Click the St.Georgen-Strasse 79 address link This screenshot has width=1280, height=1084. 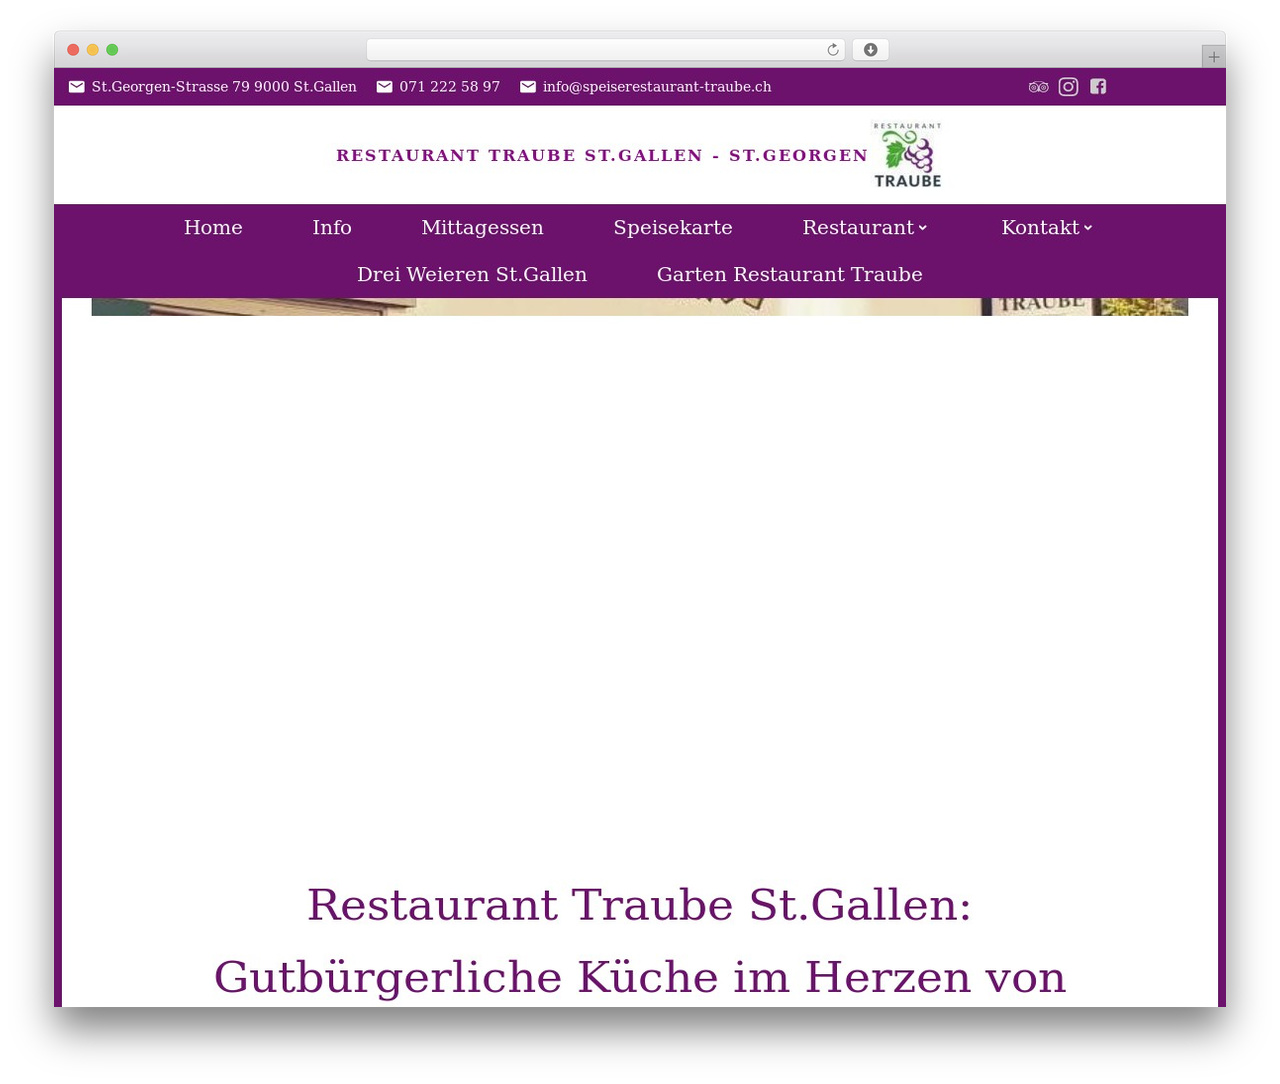(224, 87)
